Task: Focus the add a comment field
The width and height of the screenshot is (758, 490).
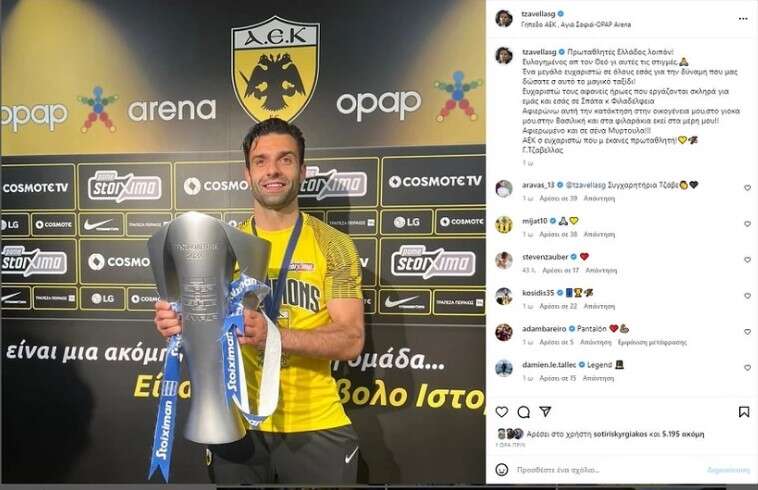Action: [x=609, y=470]
